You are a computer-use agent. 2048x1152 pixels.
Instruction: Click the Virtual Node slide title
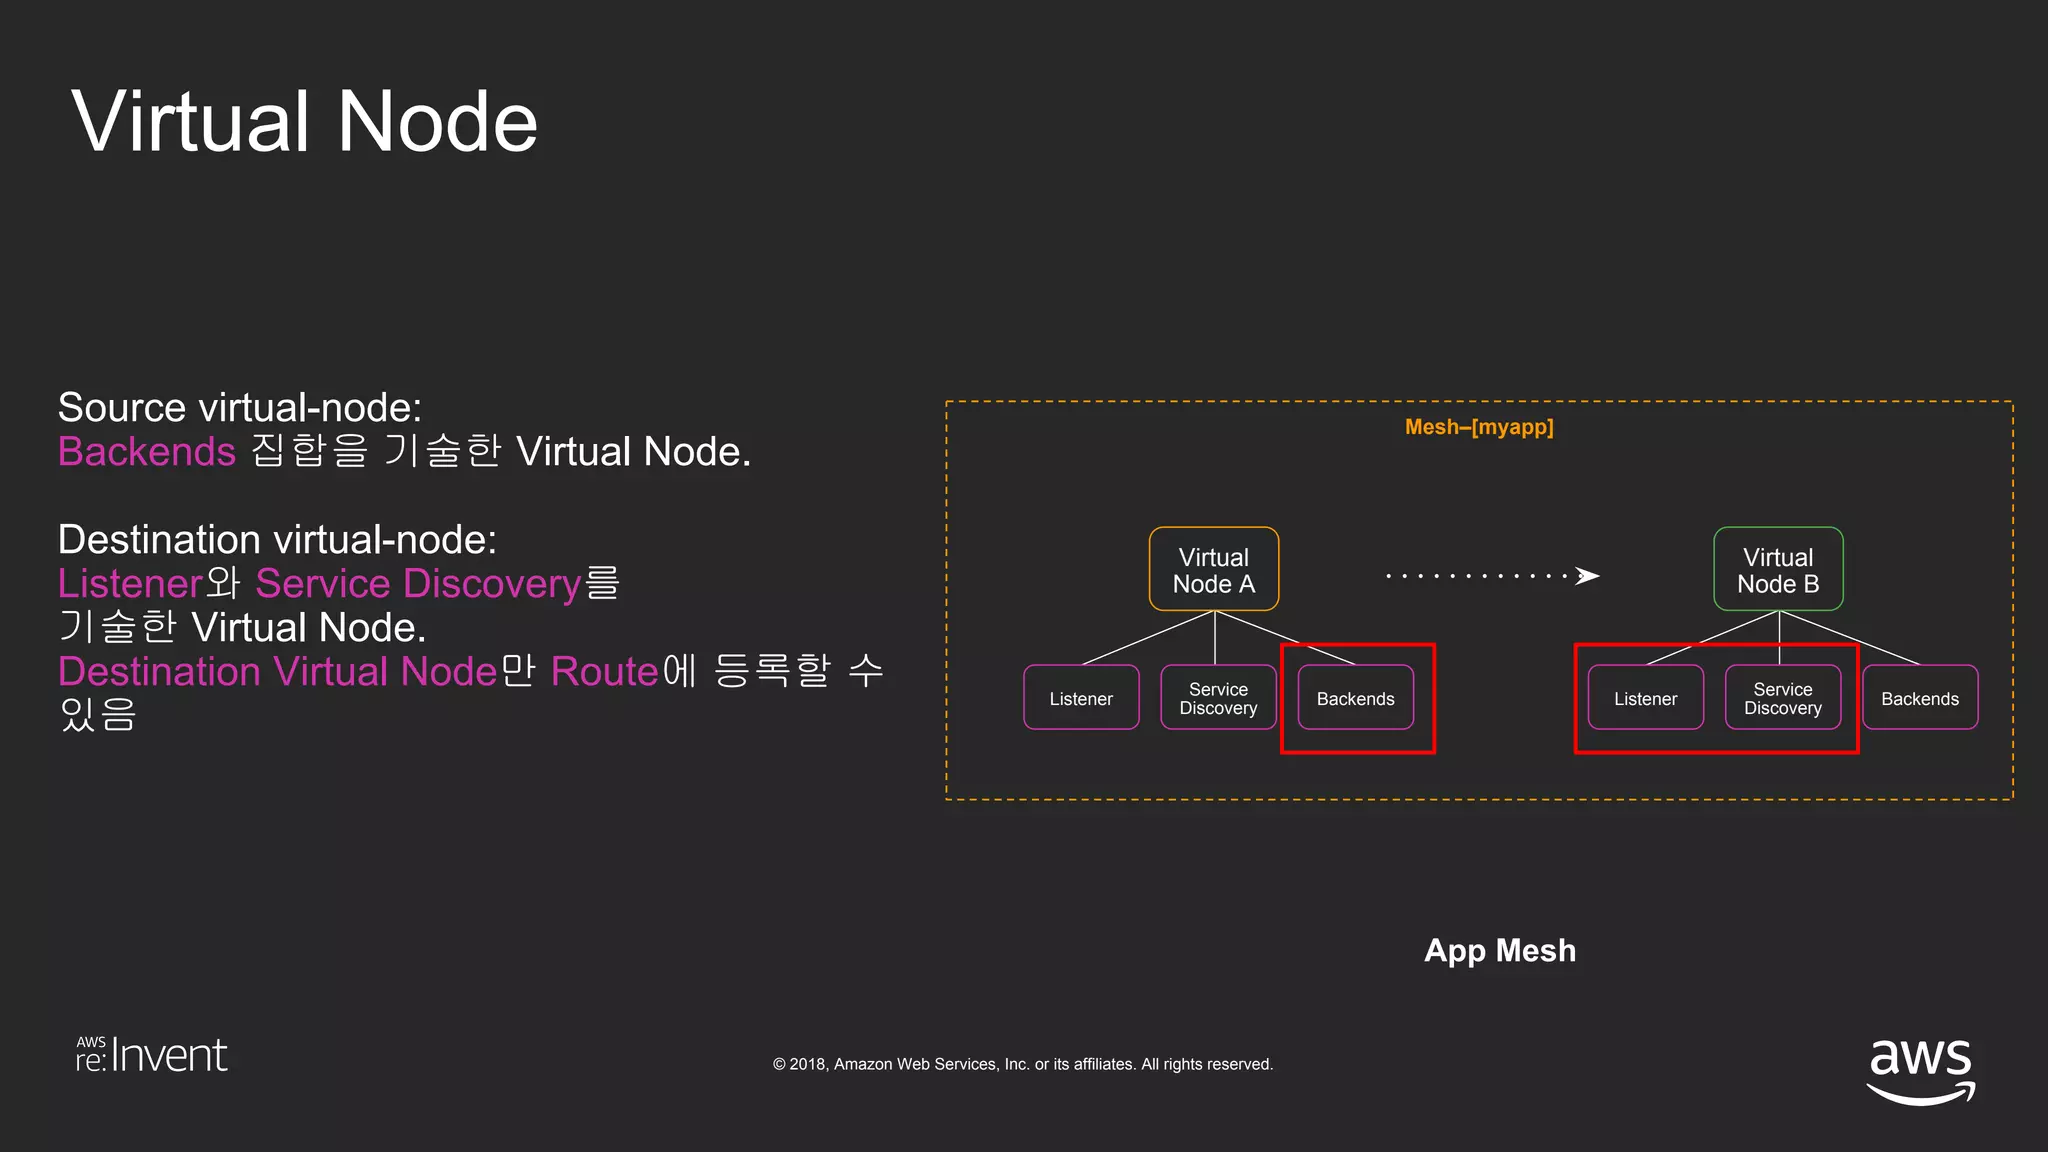[305, 122]
